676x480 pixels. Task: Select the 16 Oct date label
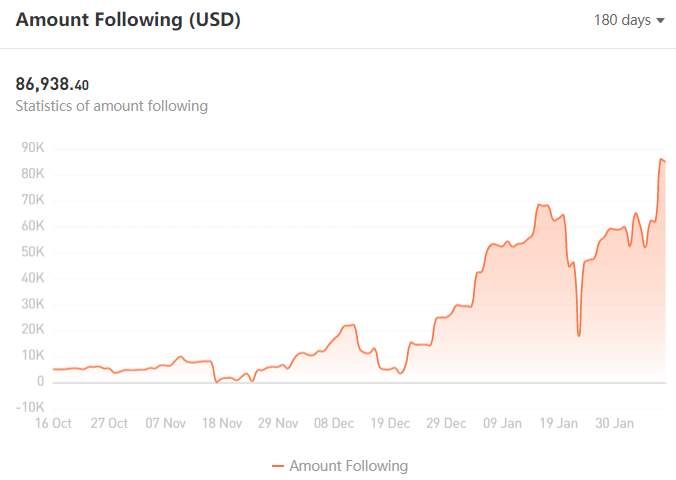53,423
